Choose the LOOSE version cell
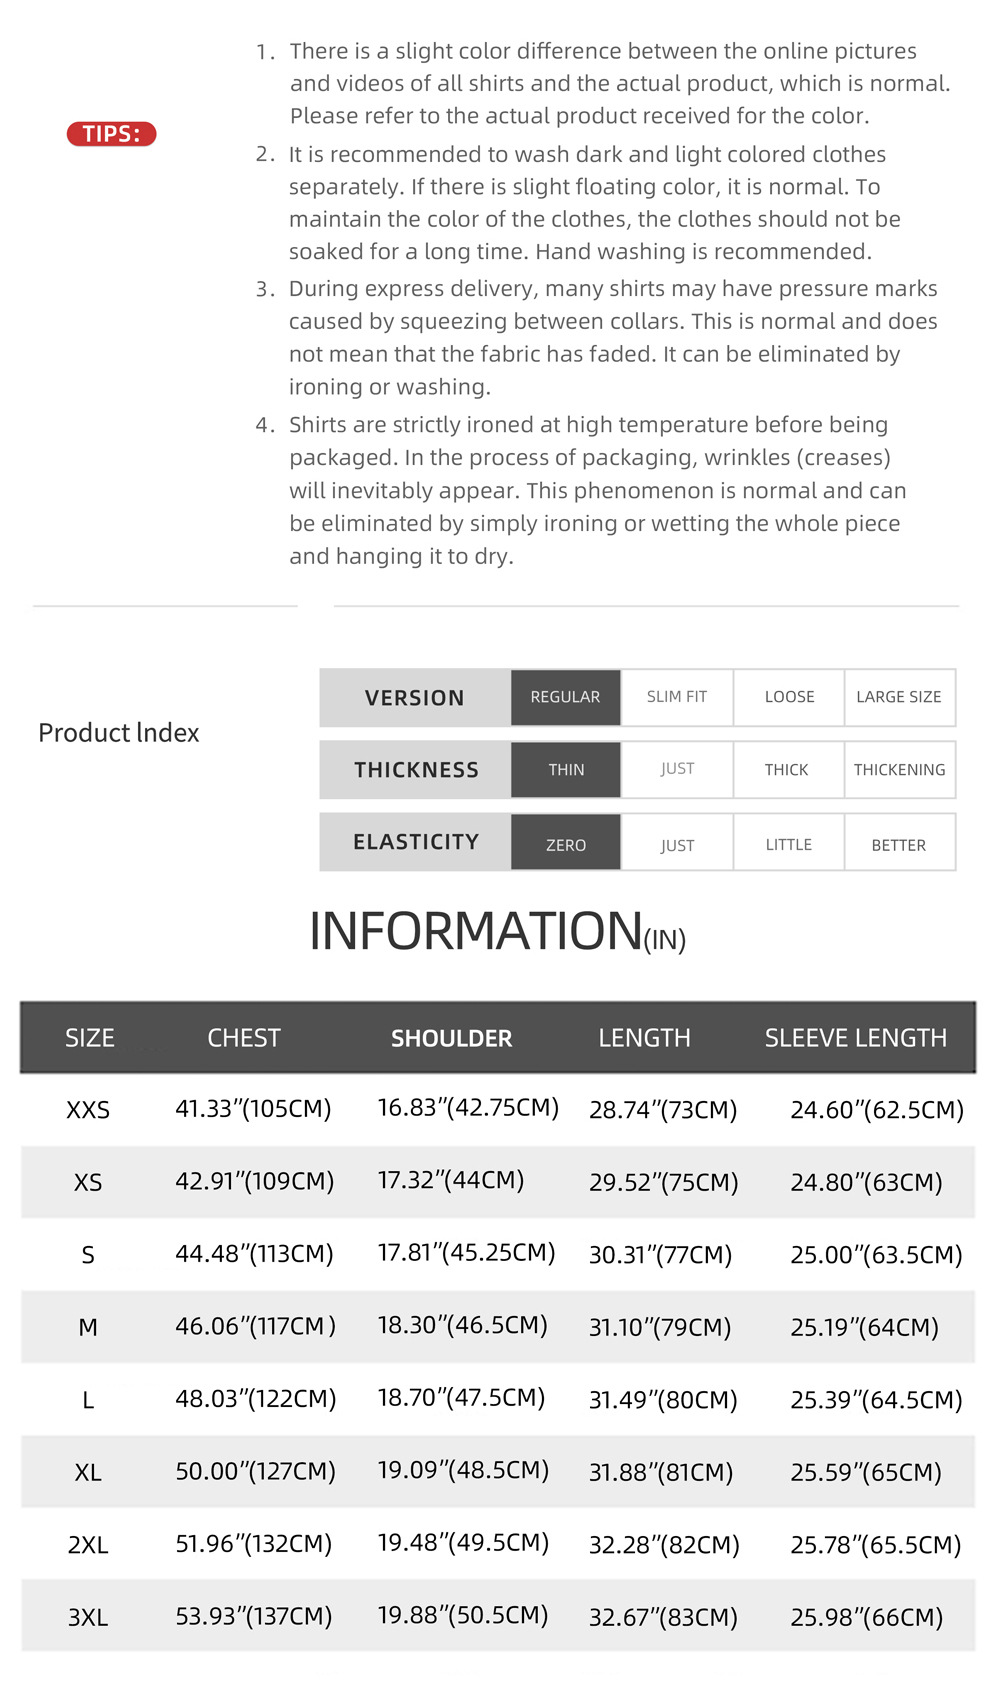The image size is (1000, 1690). pos(789,697)
